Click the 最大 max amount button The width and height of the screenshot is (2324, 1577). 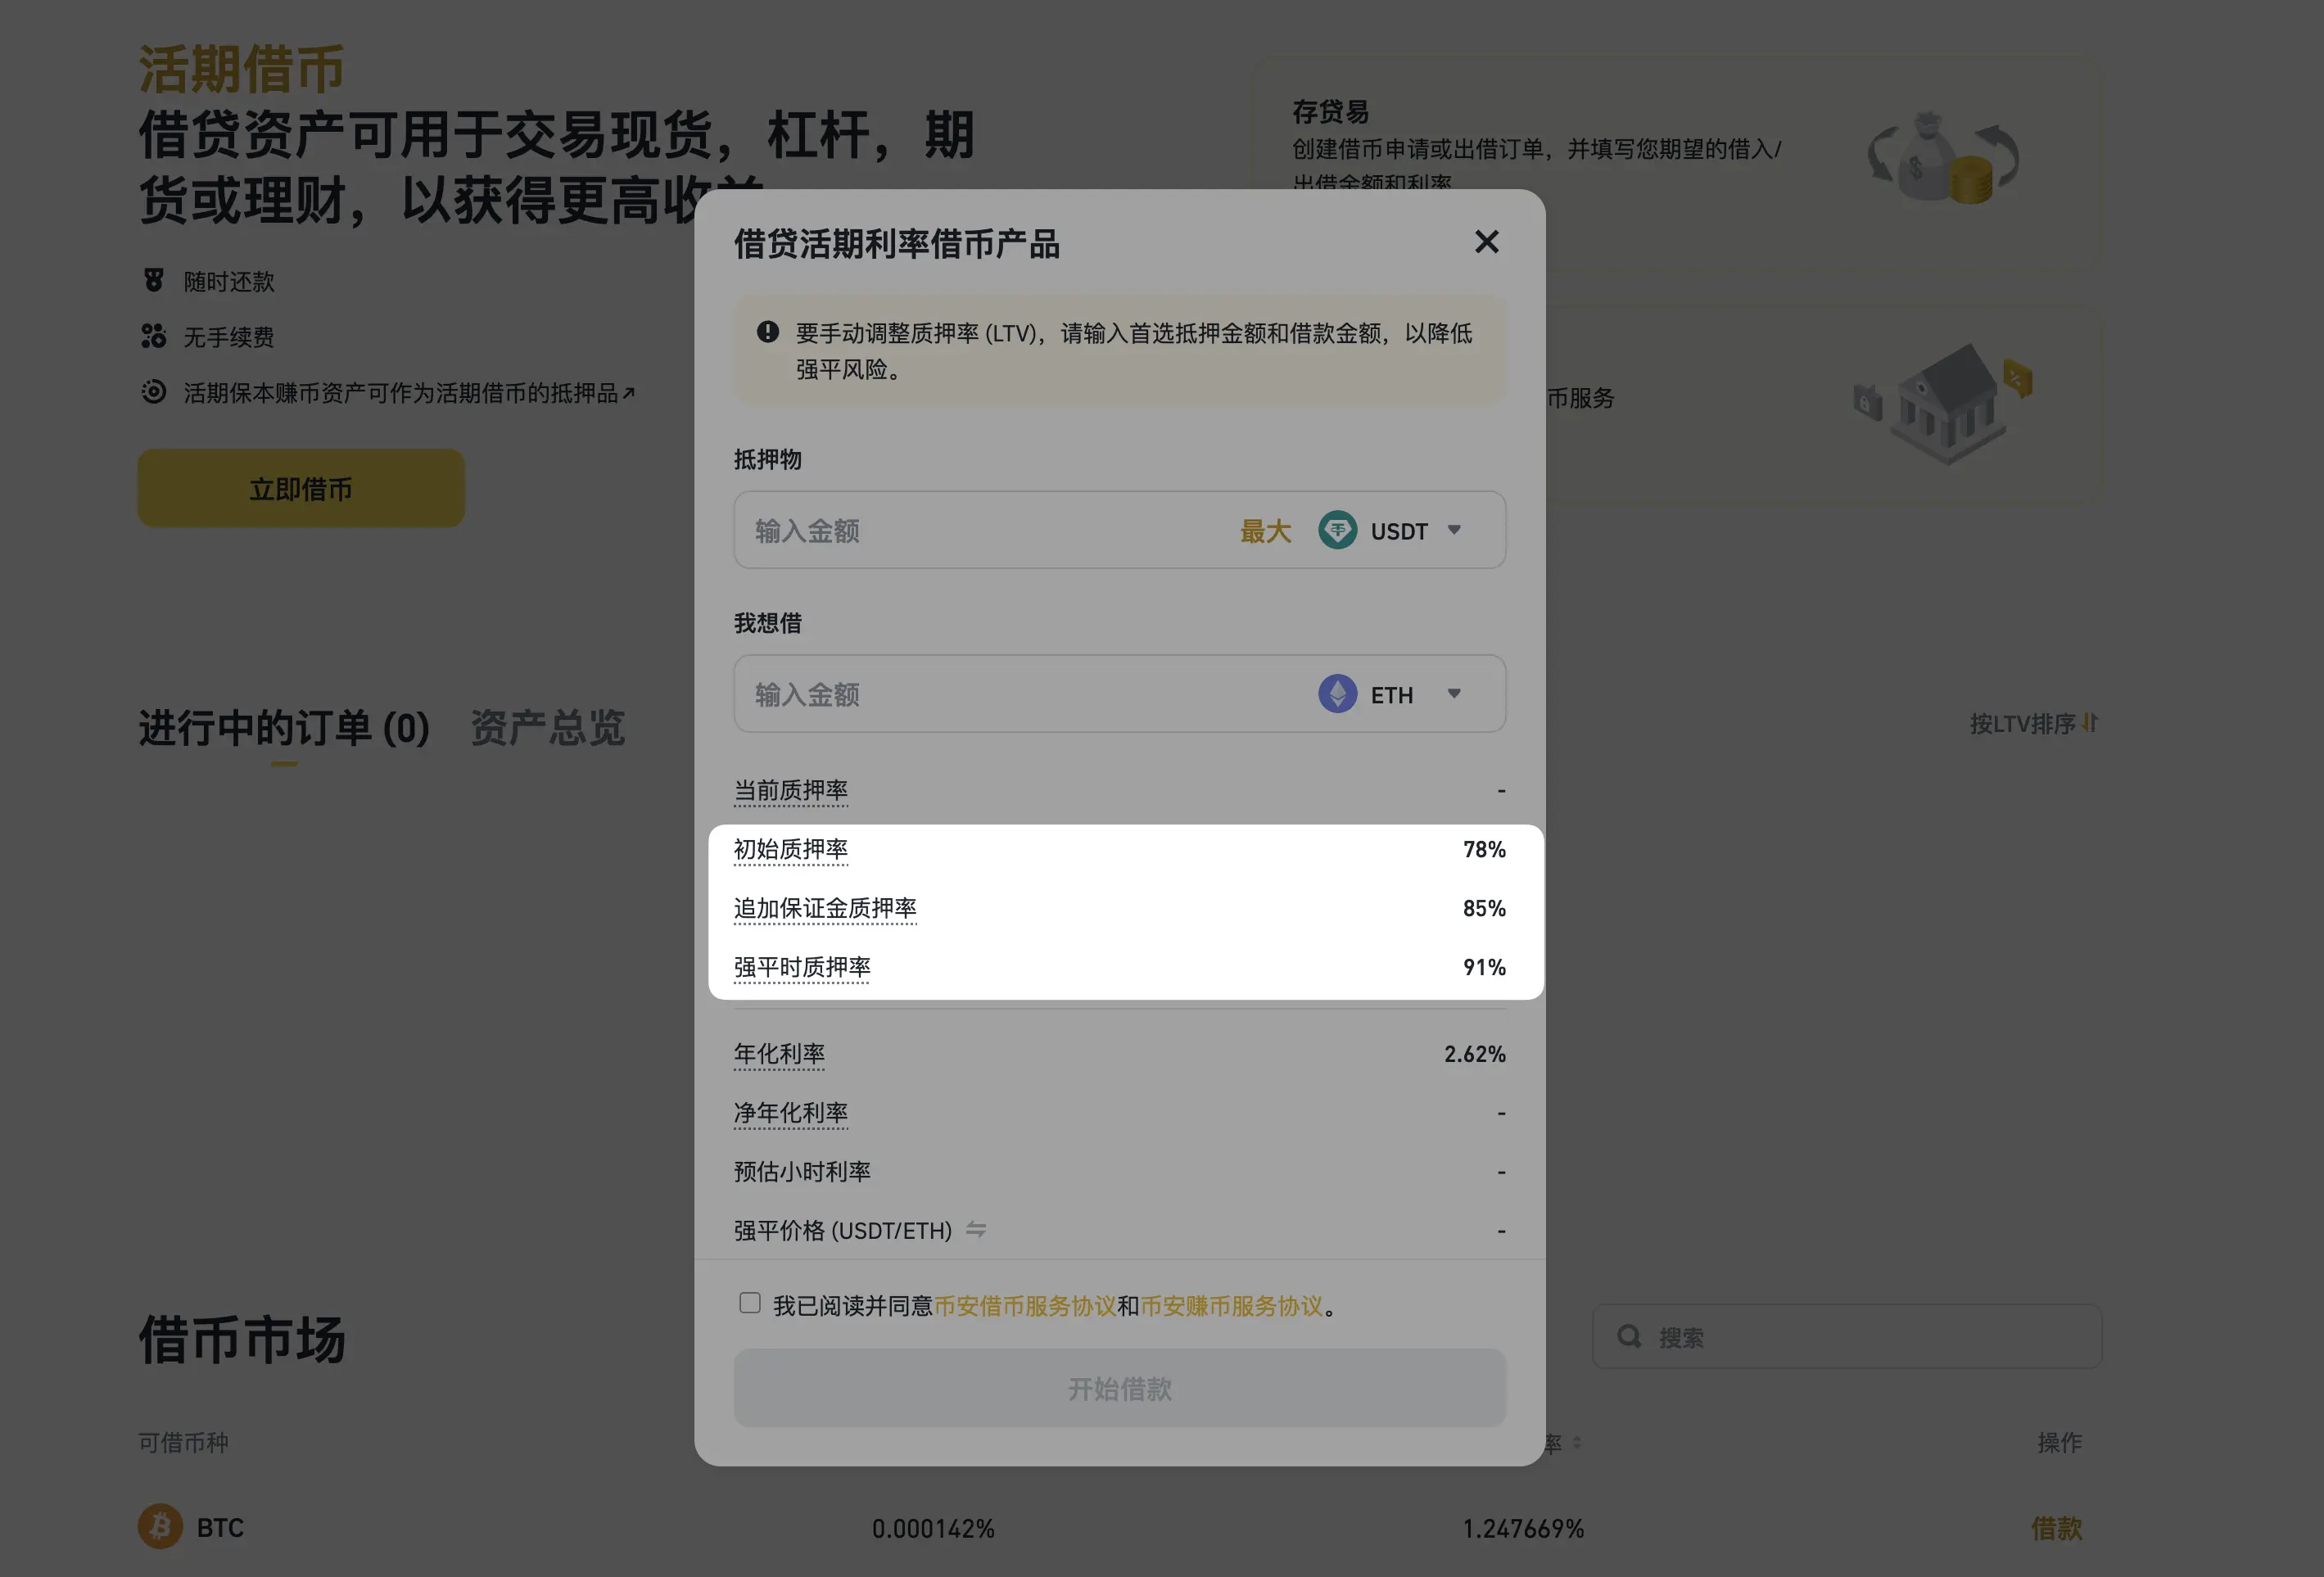[1265, 531]
